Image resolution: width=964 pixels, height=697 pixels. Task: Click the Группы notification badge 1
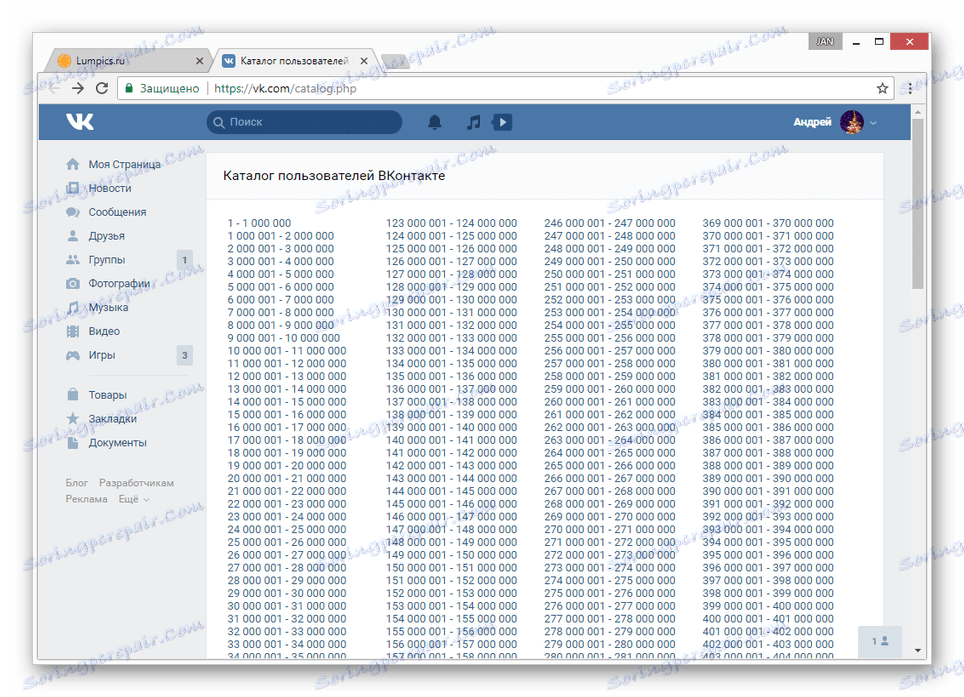pos(184,260)
